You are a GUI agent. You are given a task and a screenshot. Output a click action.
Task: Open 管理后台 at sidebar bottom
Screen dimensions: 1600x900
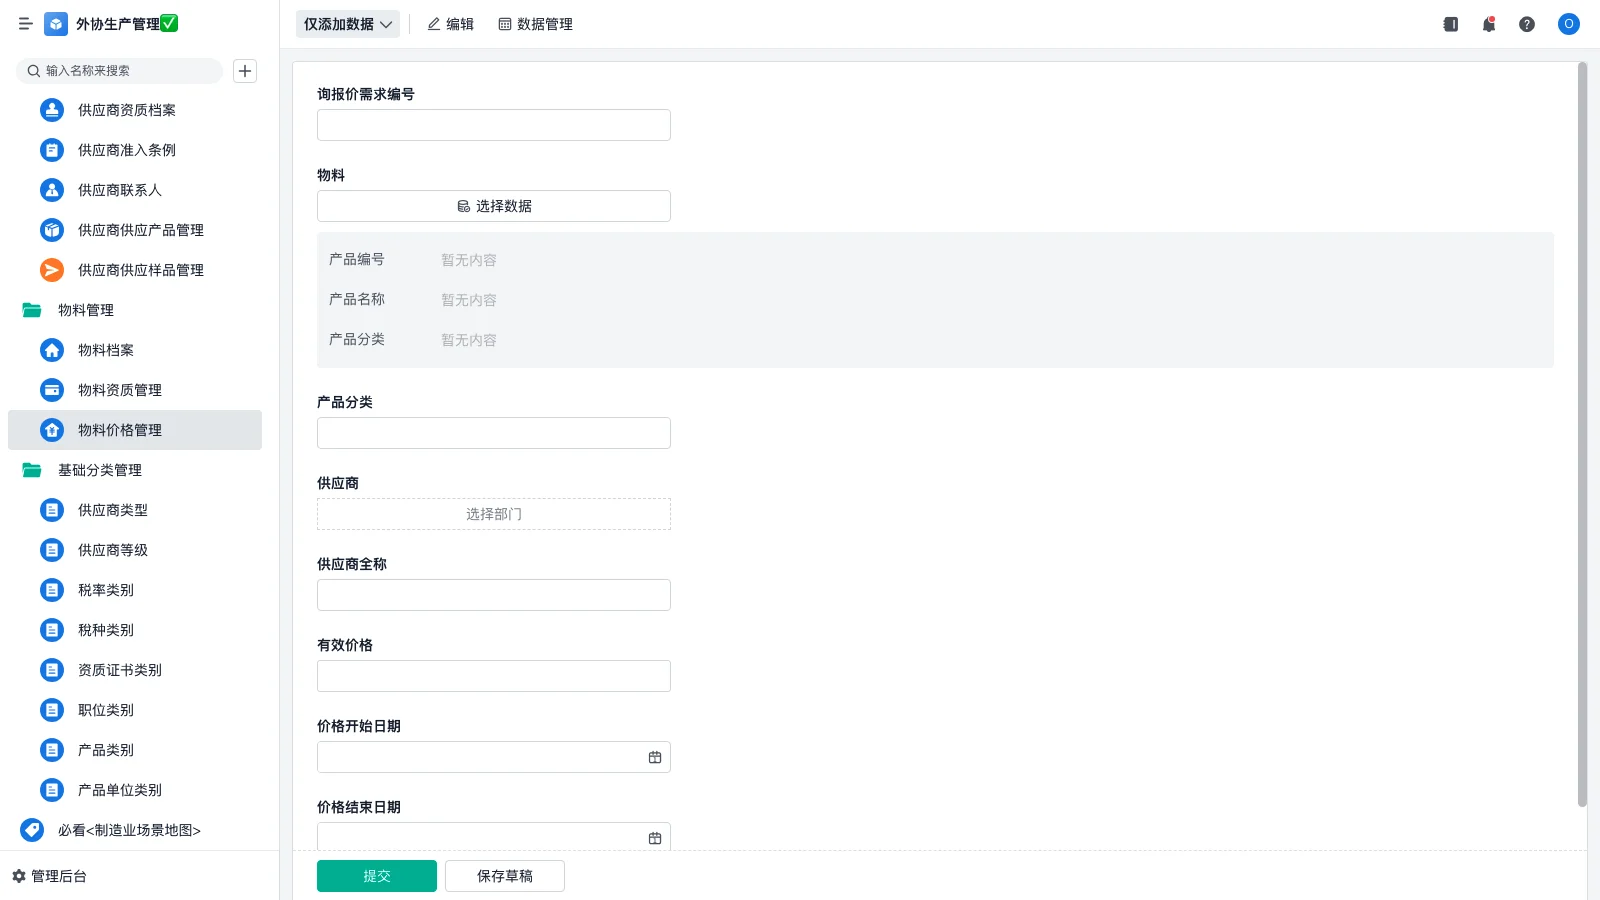[x=50, y=876]
